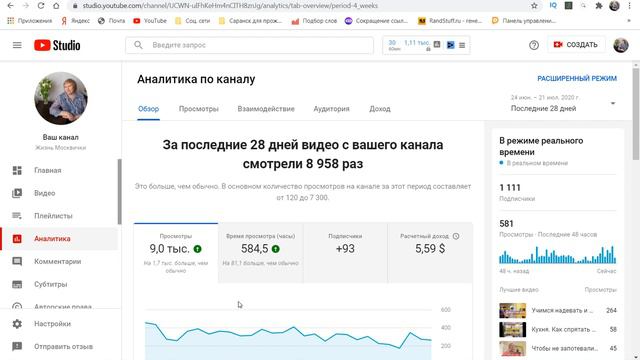Click green arrow next to 584,5
Viewport: 640px width, 360px height.
point(276,249)
